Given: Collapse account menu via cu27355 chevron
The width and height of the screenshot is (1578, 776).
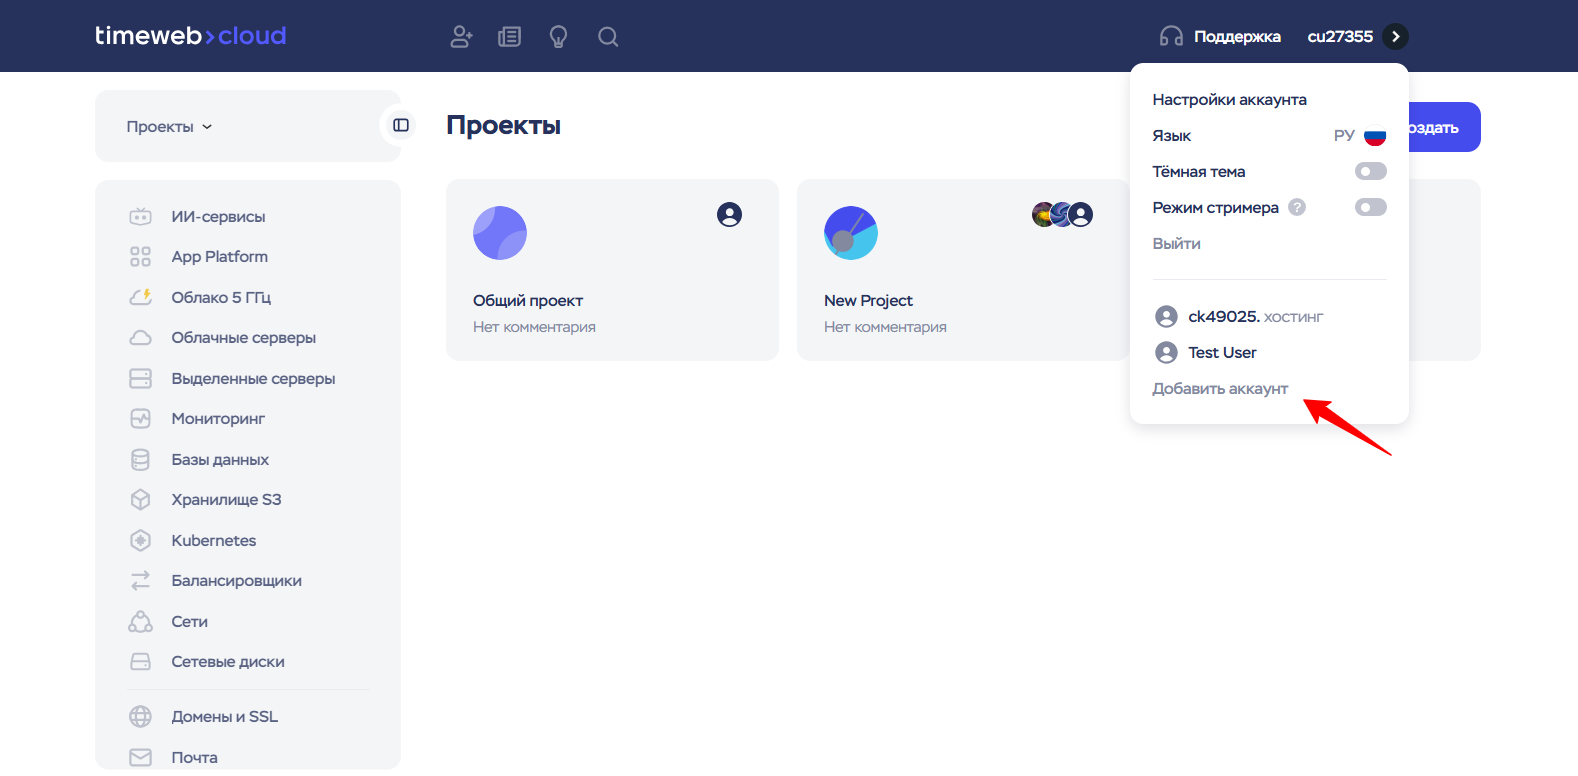Looking at the screenshot, I should click(1396, 37).
